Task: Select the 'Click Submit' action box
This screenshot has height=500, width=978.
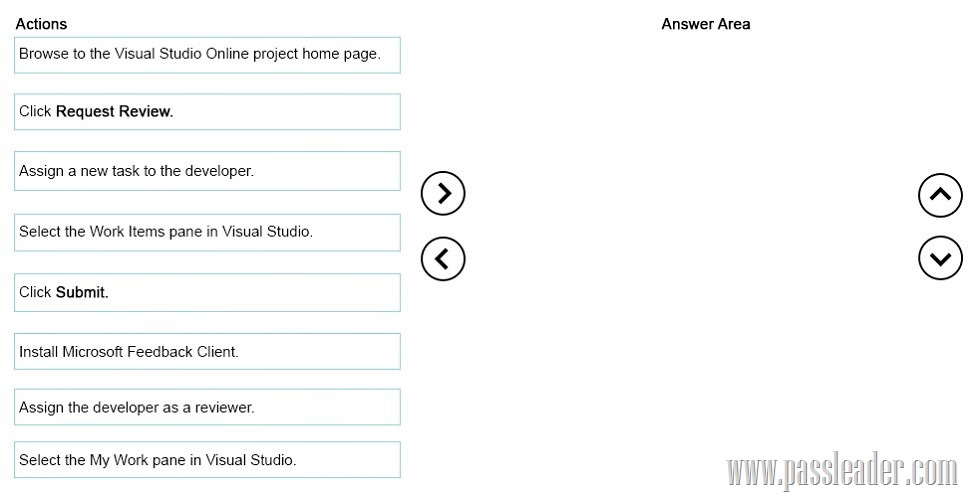Action: click(207, 292)
